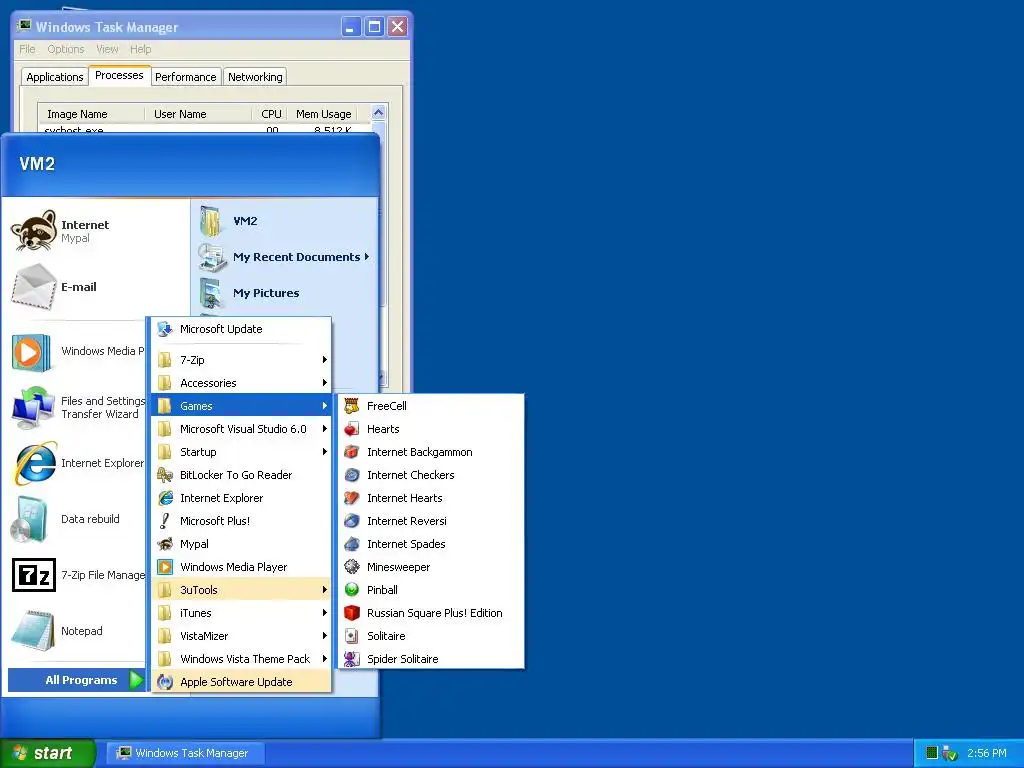Expand My Recent Documents submenu
The width and height of the screenshot is (1024, 768).
285,257
